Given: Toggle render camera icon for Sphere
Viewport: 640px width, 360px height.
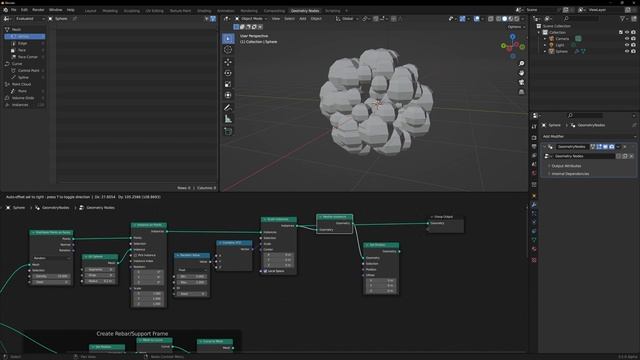Looking at the screenshot, I should coord(633,51).
